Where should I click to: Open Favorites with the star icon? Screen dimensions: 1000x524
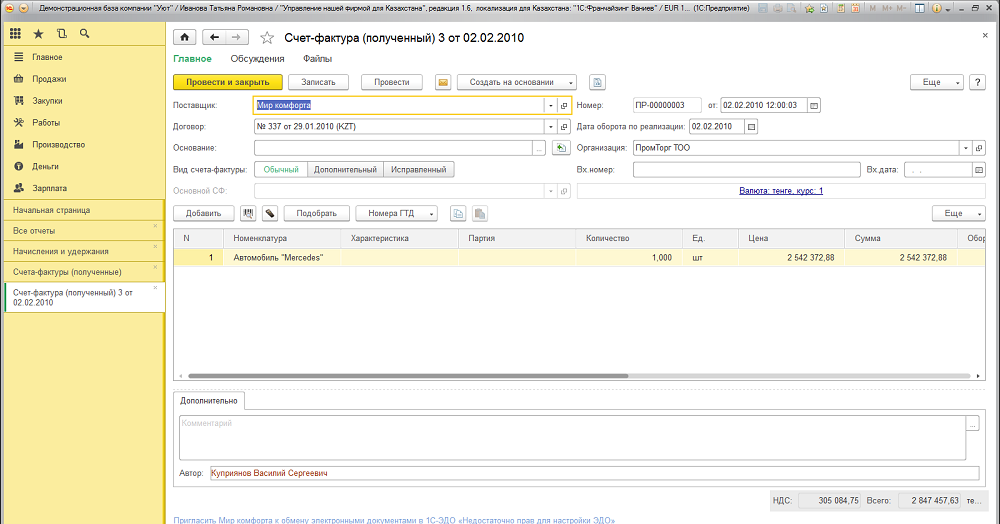38,34
